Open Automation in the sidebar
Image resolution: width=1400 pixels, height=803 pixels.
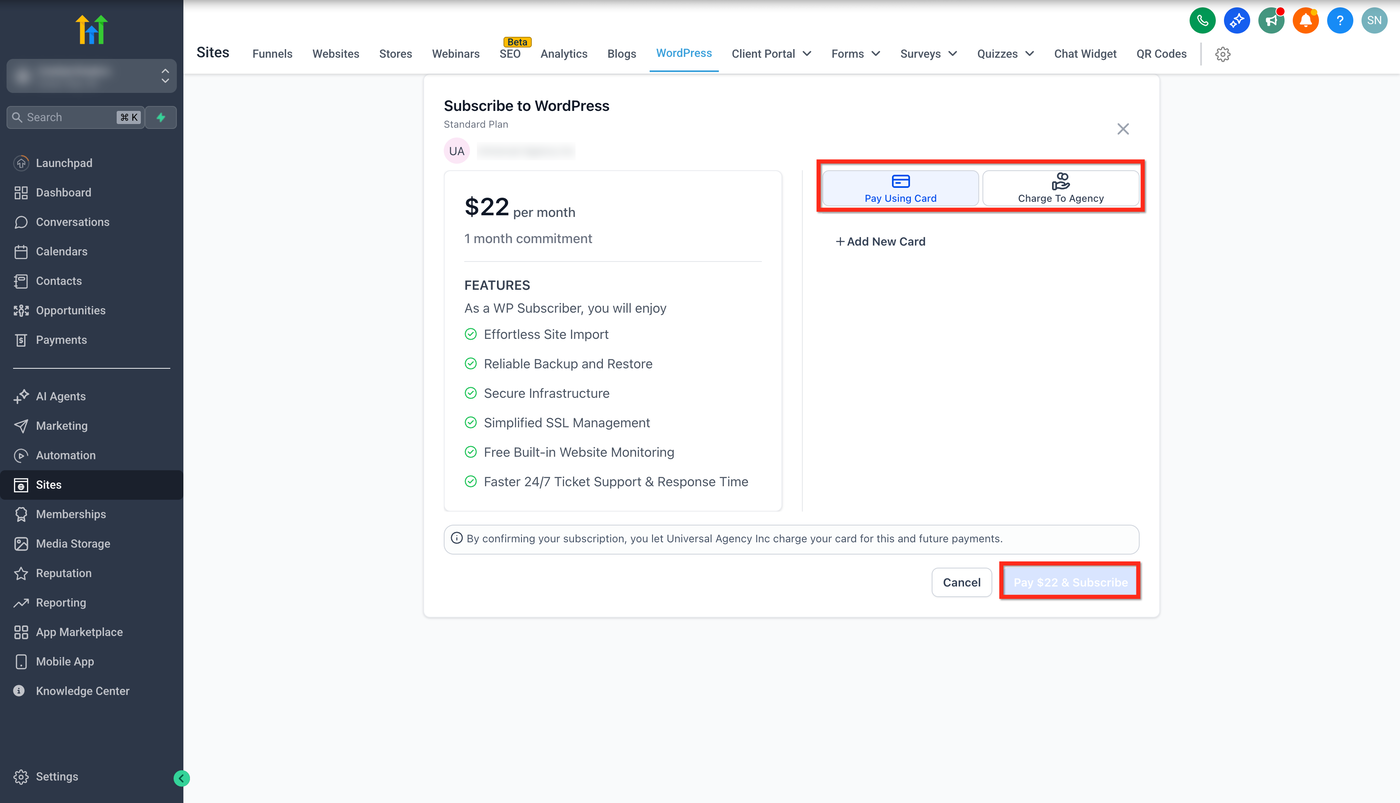[x=66, y=455]
